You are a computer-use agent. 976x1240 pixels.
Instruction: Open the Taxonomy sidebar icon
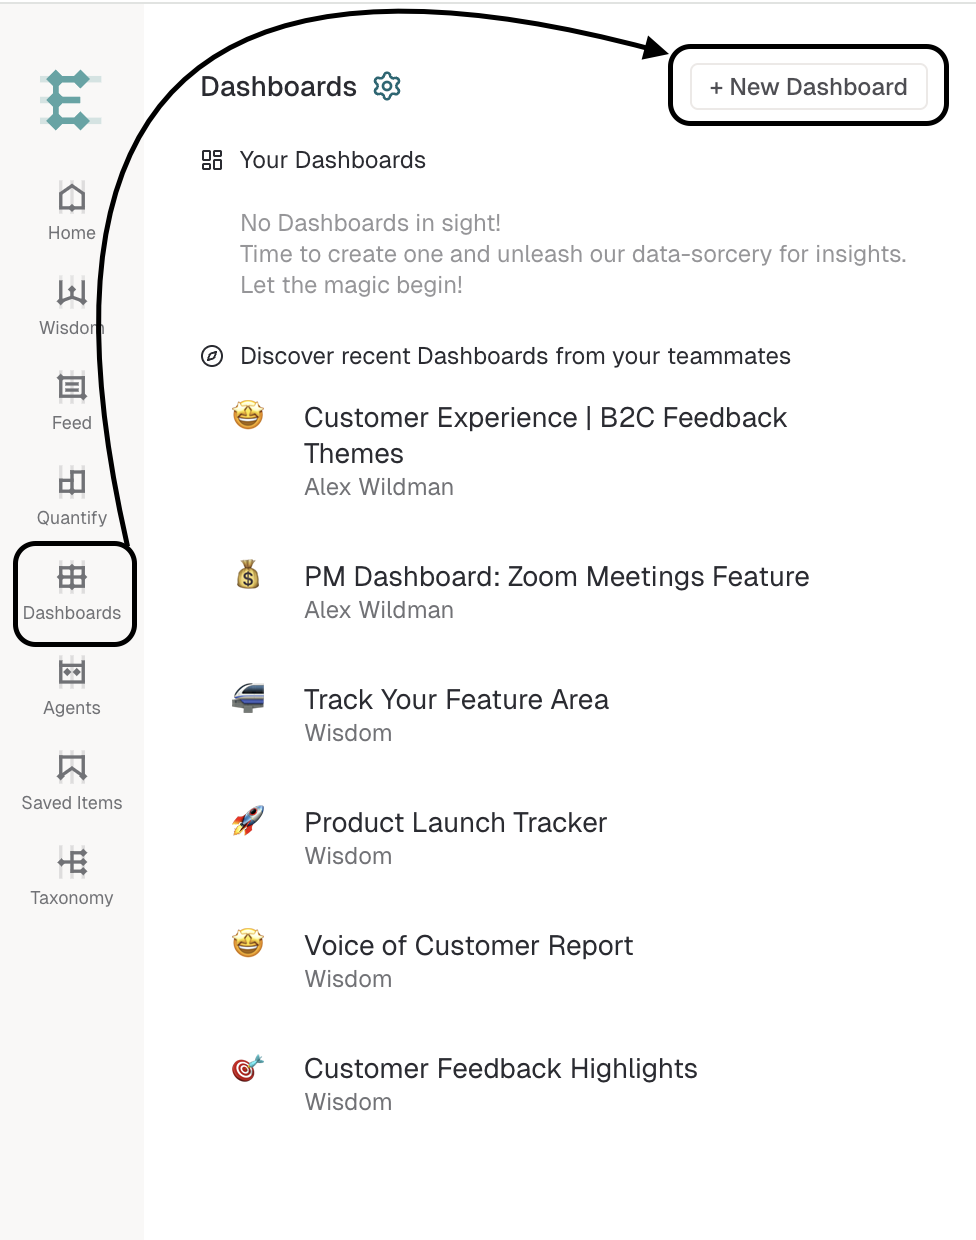pos(72,875)
